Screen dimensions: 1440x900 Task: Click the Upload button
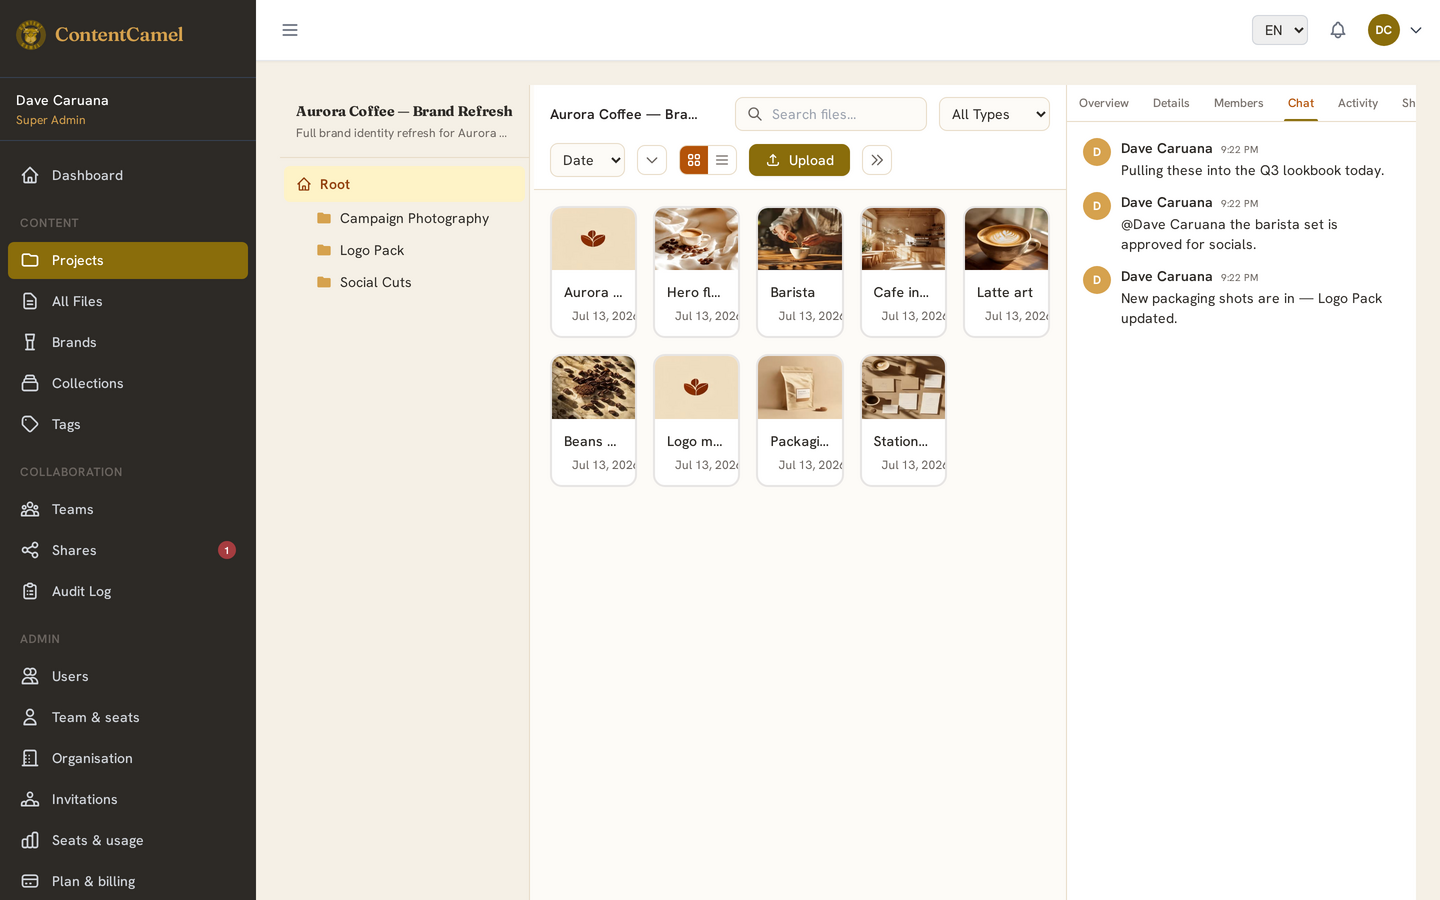coord(799,160)
